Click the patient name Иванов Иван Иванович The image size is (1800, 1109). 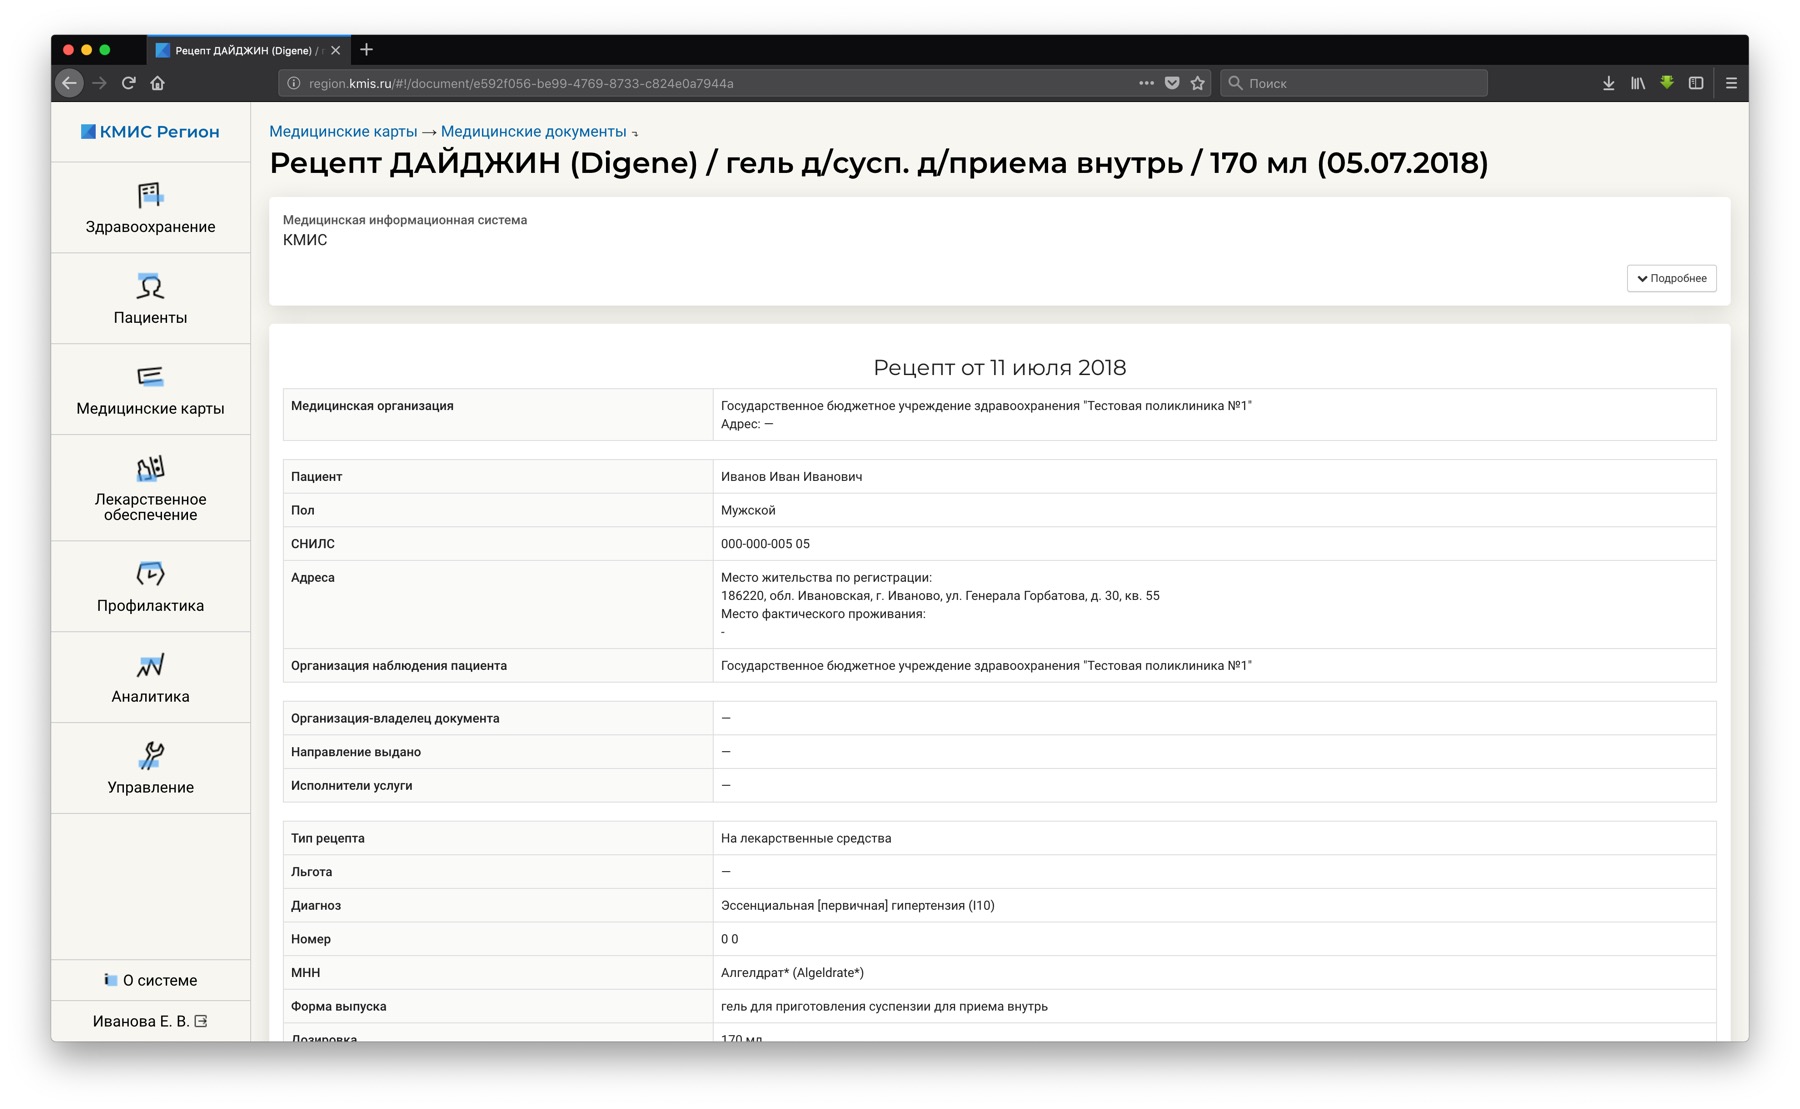click(x=791, y=477)
